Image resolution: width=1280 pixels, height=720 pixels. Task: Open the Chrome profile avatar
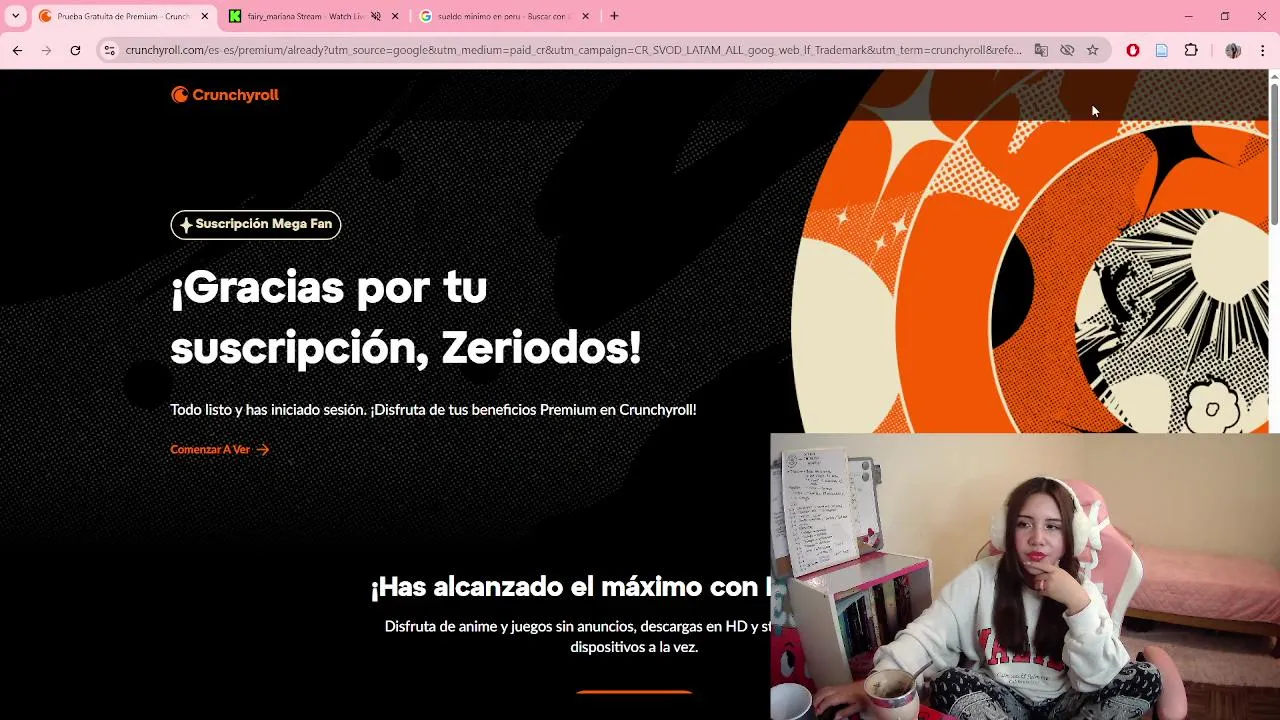(1233, 50)
